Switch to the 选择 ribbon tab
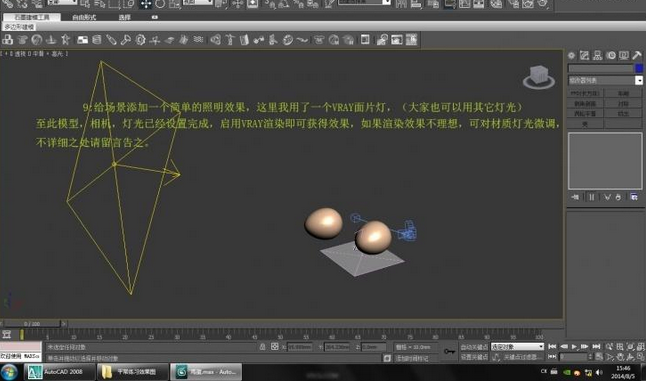Screen dimensions: 646x381 click(124, 17)
